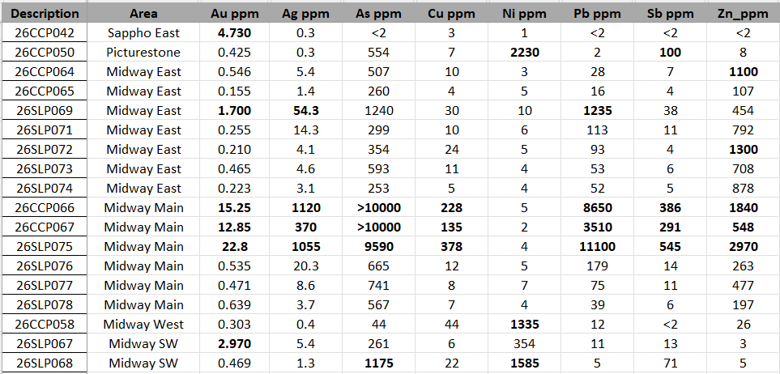The width and height of the screenshot is (780, 374).
Task: Click the Pb value 11100
Action: tap(597, 247)
